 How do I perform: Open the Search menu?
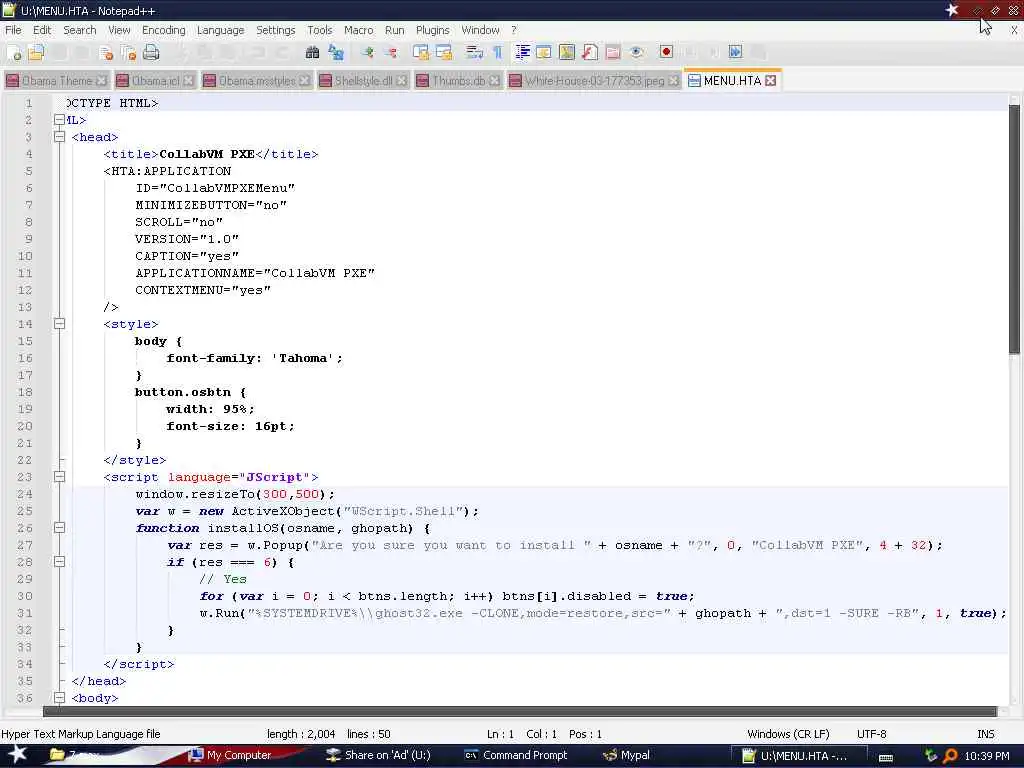[80, 30]
